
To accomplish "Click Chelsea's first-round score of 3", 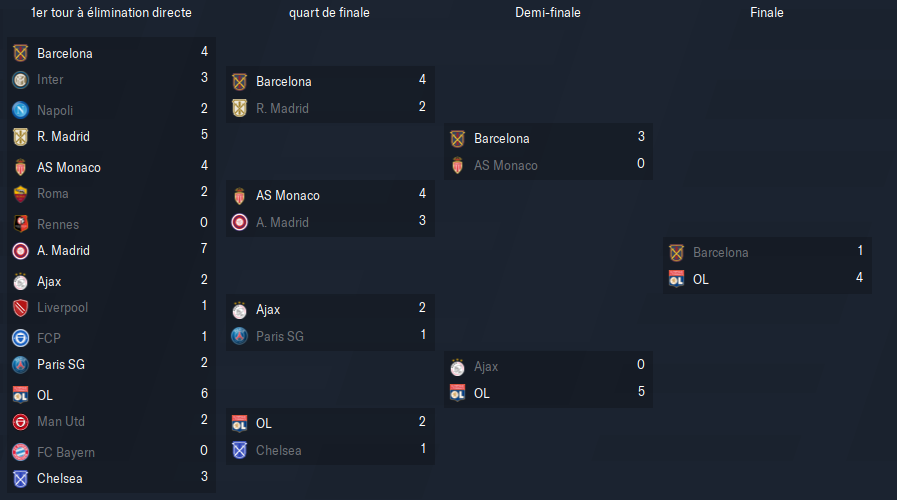I will [x=204, y=477].
